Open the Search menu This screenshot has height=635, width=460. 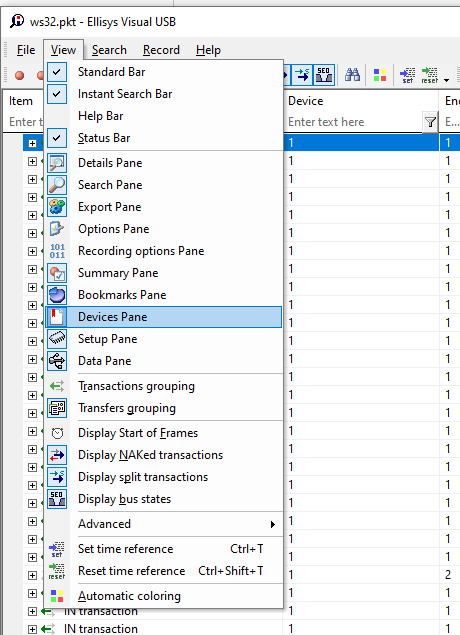click(109, 50)
